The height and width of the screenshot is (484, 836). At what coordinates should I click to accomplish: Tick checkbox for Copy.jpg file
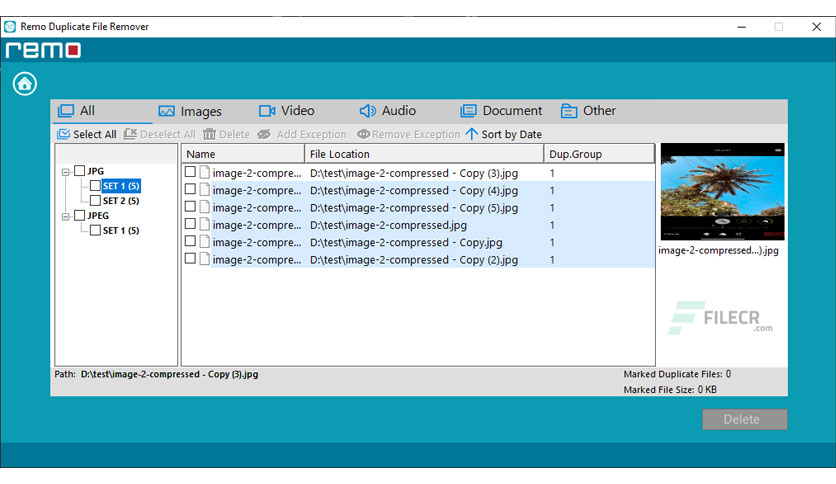pos(190,241)
